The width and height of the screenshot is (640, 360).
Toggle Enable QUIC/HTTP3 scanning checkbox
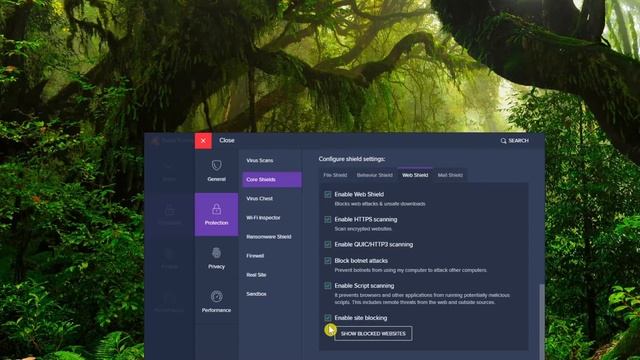pos(328,244)
